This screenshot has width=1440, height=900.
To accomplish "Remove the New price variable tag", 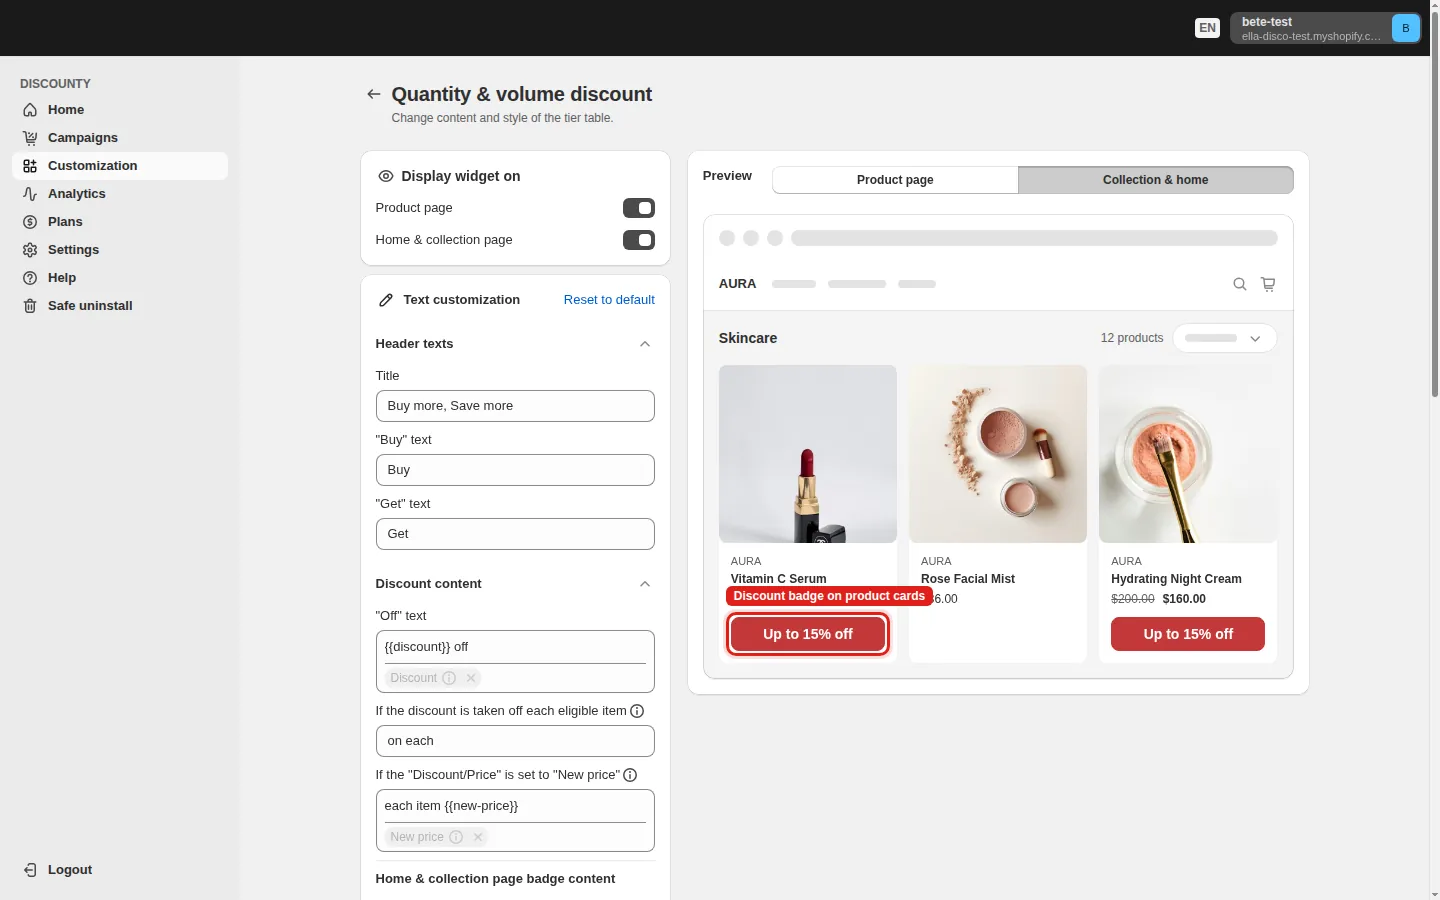I will pyautogui.click(x=478, y=837).
